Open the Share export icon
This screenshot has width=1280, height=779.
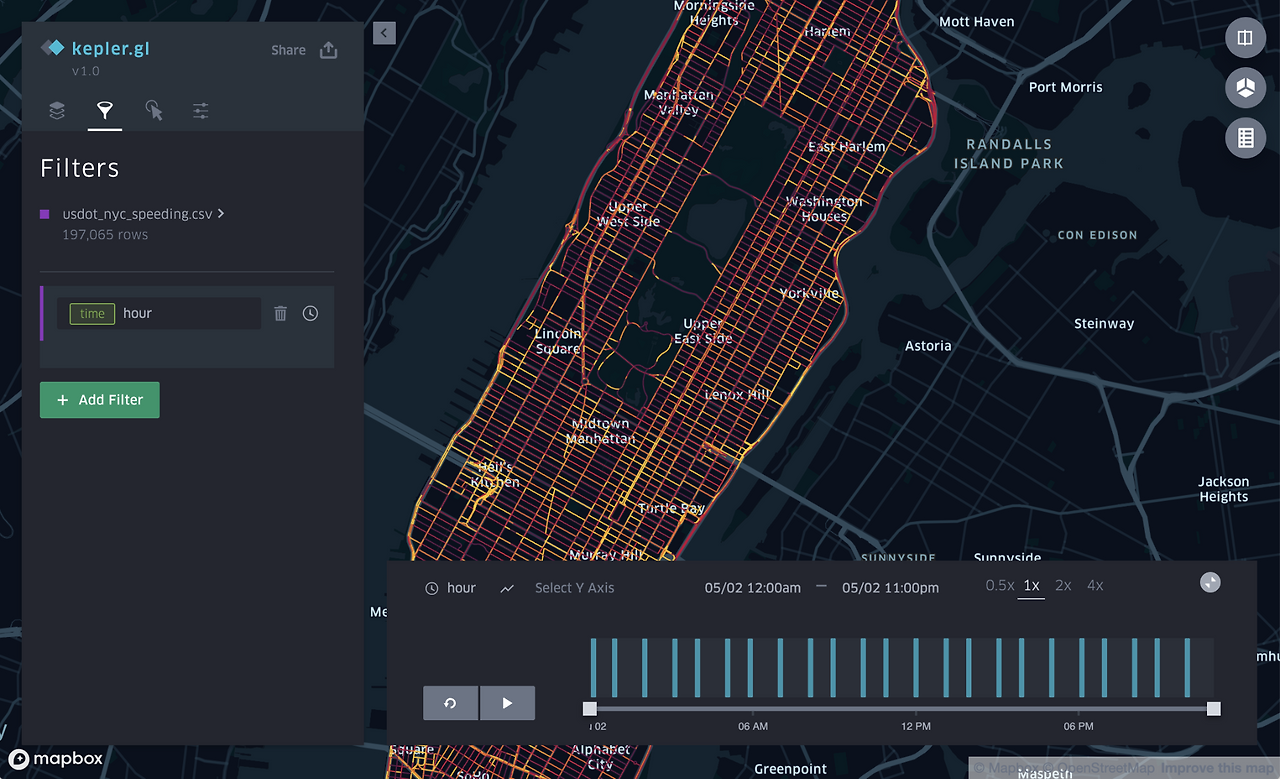click(x=328, y=50)
